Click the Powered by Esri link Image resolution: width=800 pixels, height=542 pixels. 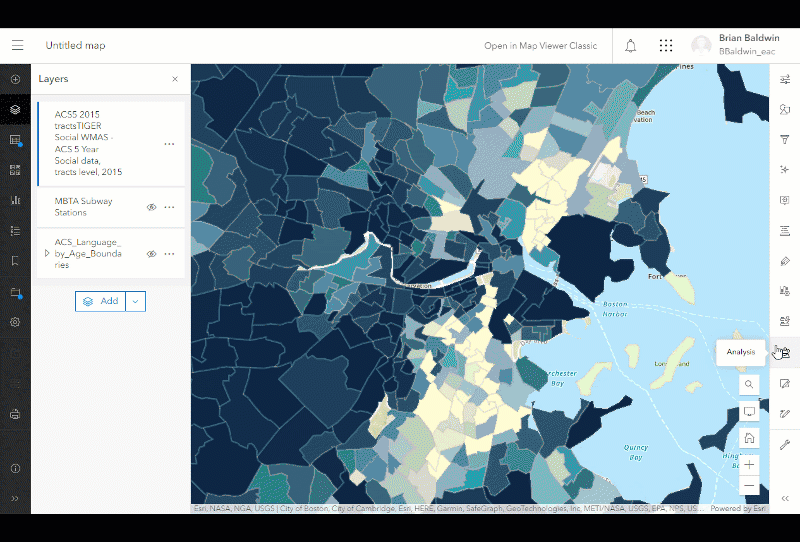pos(738,508)
